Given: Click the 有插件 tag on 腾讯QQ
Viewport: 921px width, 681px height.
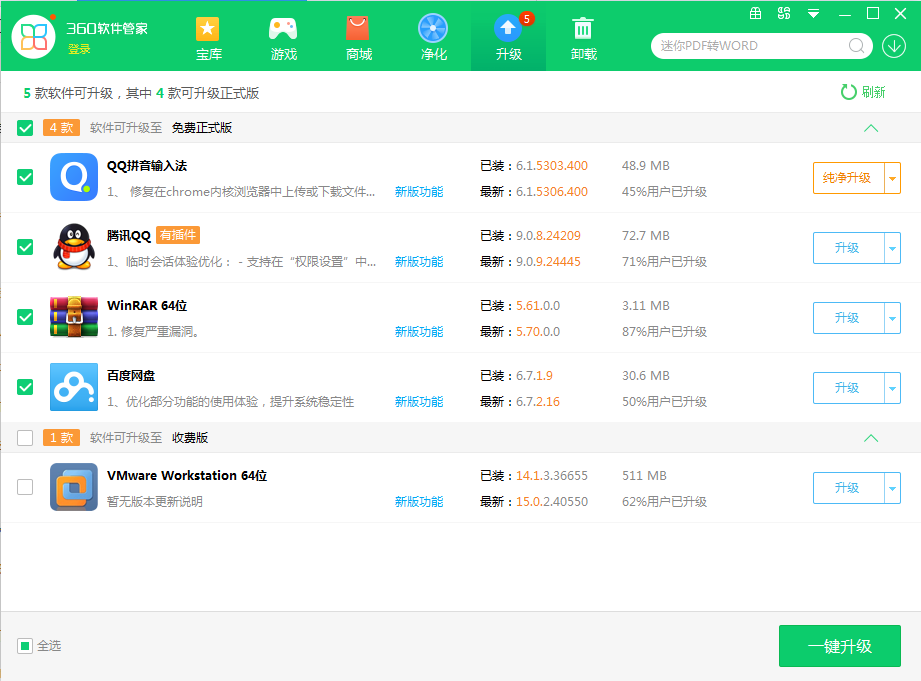Looking at the screenshot, I should (178, 235).
